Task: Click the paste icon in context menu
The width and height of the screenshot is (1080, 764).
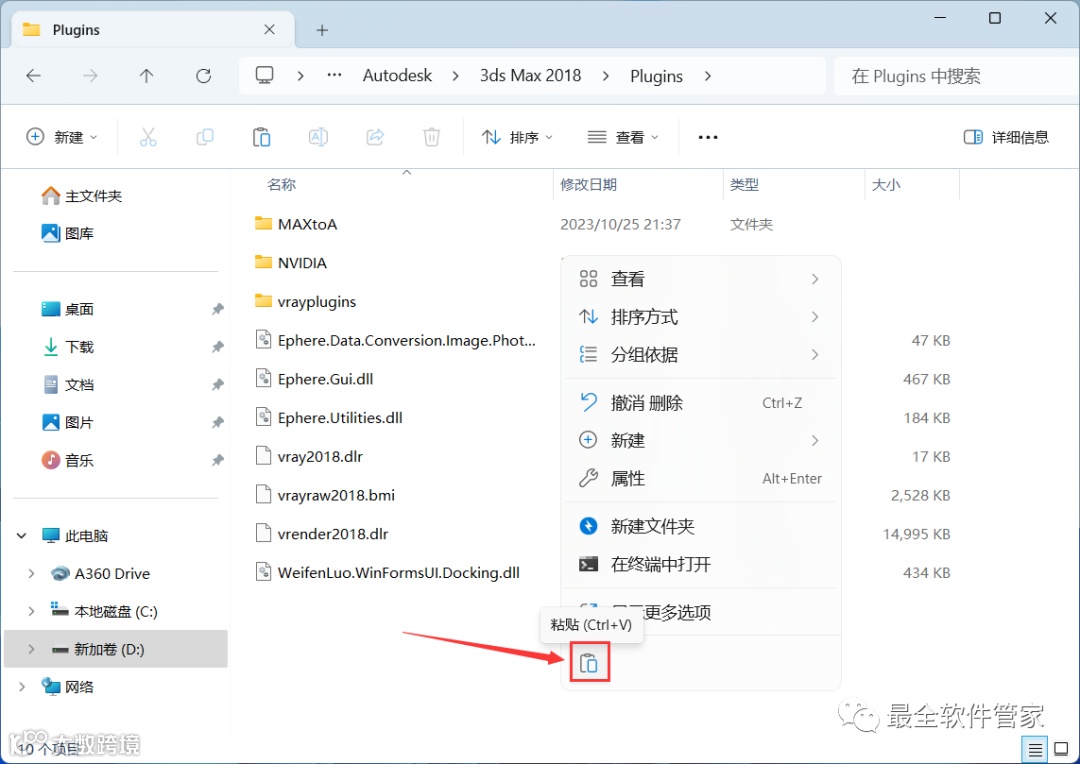Action: pyautogui.click(x=589, y=663)
